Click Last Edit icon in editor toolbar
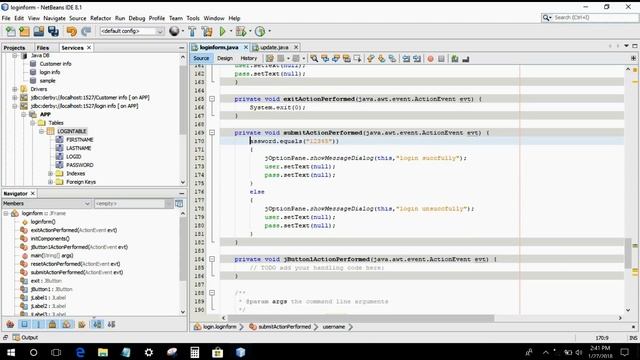This screenshot has height=360, width=640. 269,59
